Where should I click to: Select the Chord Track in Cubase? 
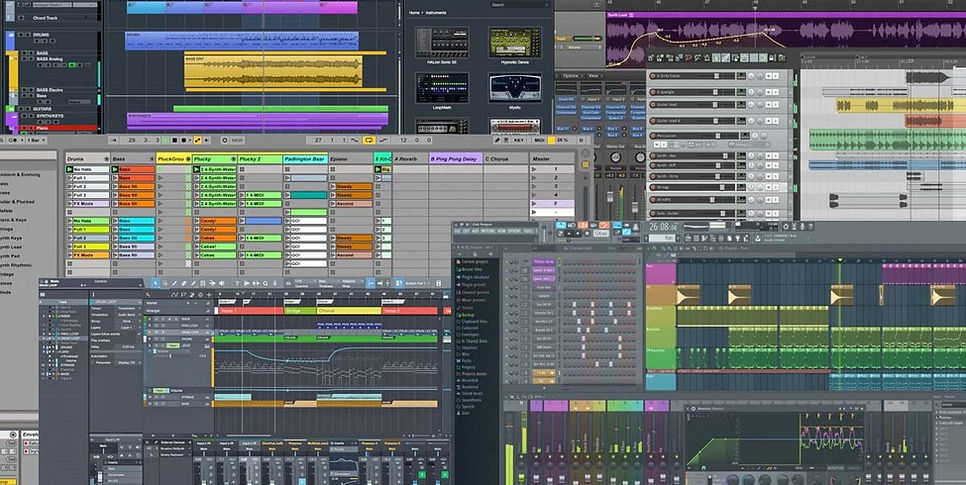point(44,18)
